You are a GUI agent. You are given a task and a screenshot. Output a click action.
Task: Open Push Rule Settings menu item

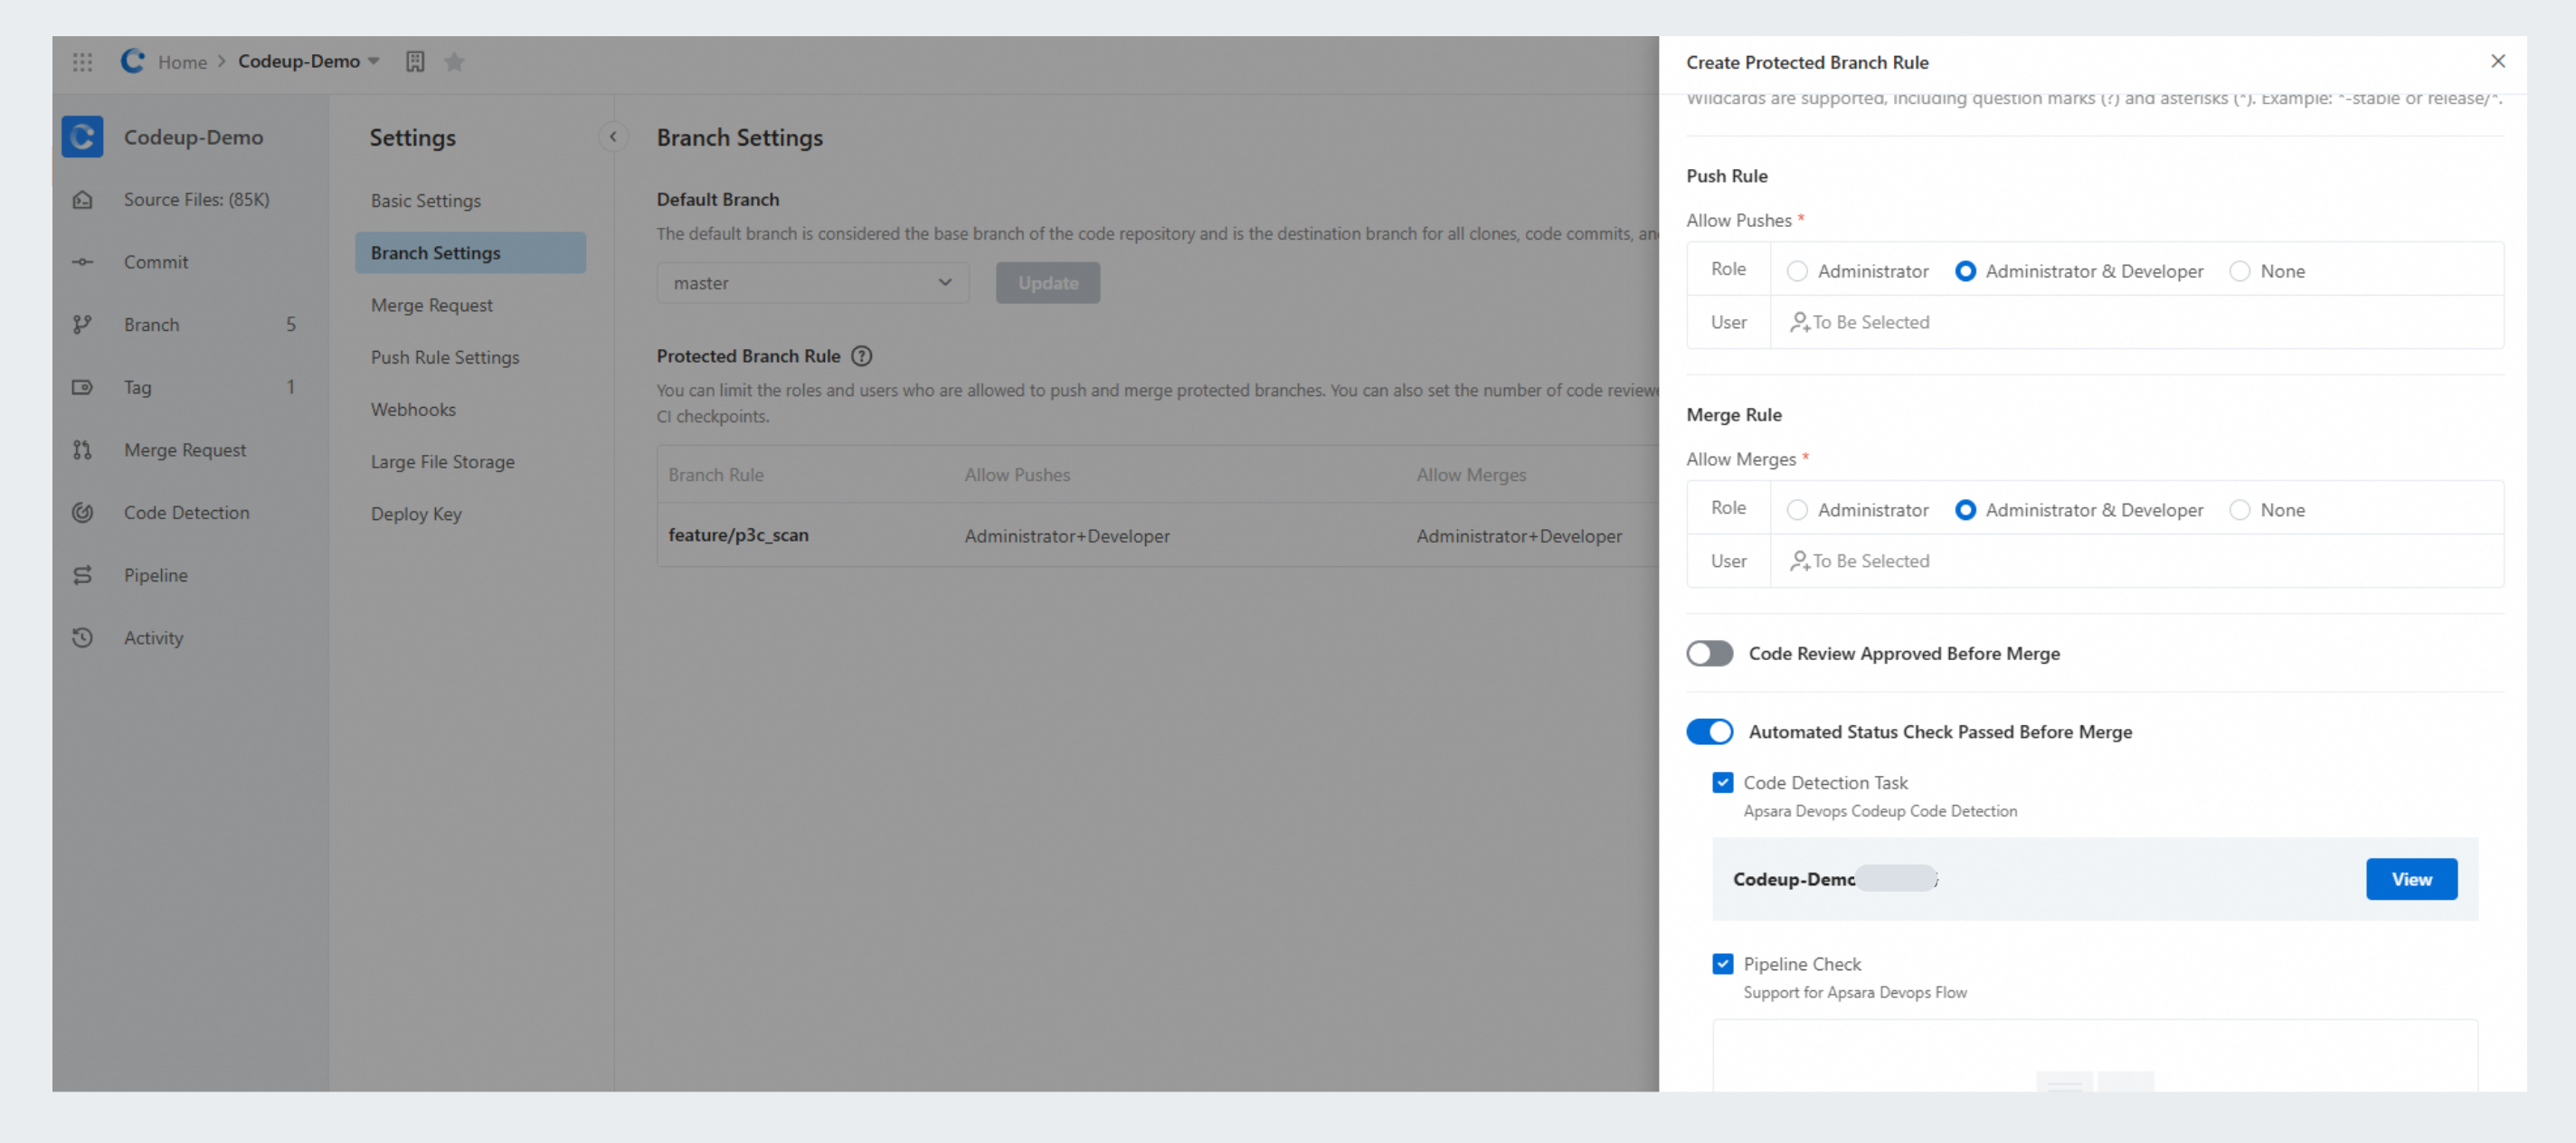[445, 357]
